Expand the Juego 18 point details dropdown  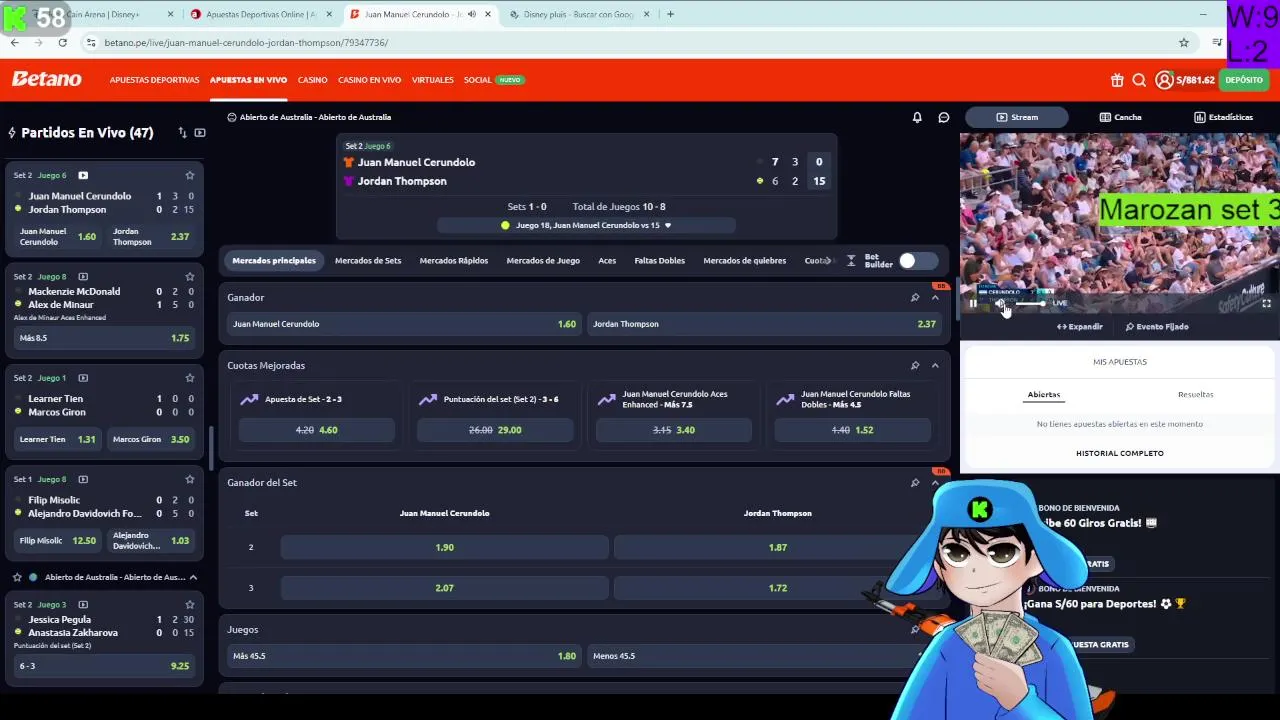668,225
